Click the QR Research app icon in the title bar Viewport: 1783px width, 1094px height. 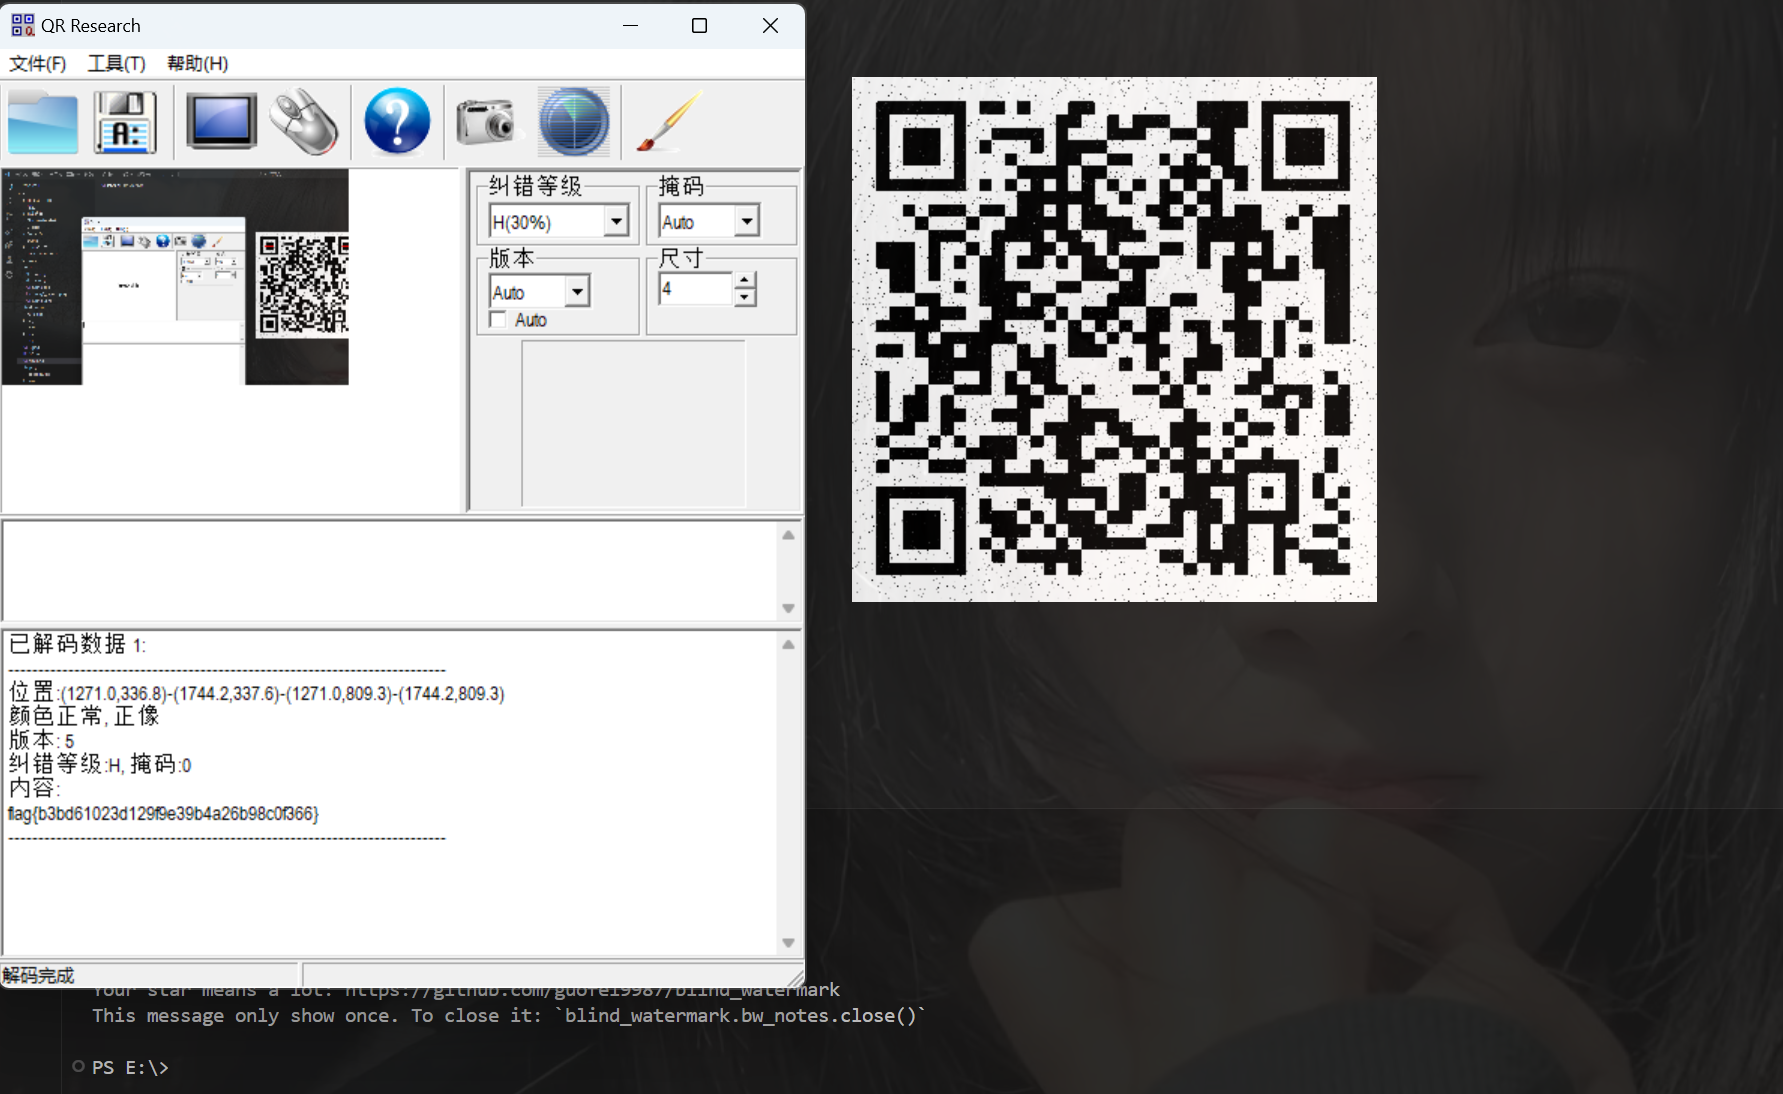[22, 25]
